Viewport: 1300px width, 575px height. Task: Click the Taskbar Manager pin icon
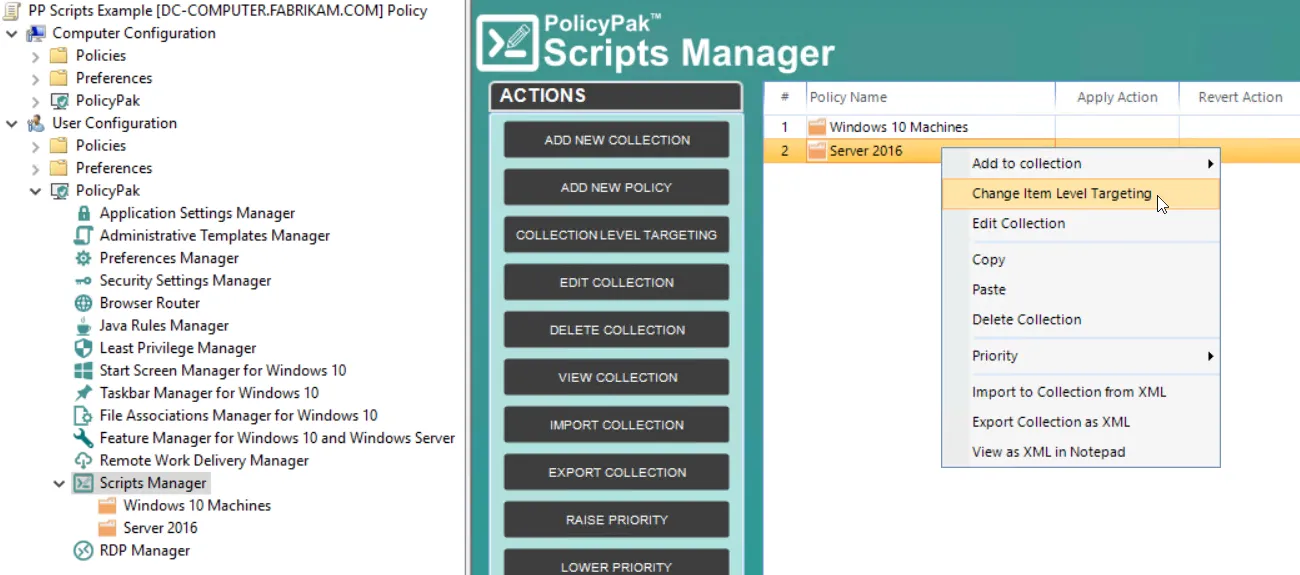point(84,393)
